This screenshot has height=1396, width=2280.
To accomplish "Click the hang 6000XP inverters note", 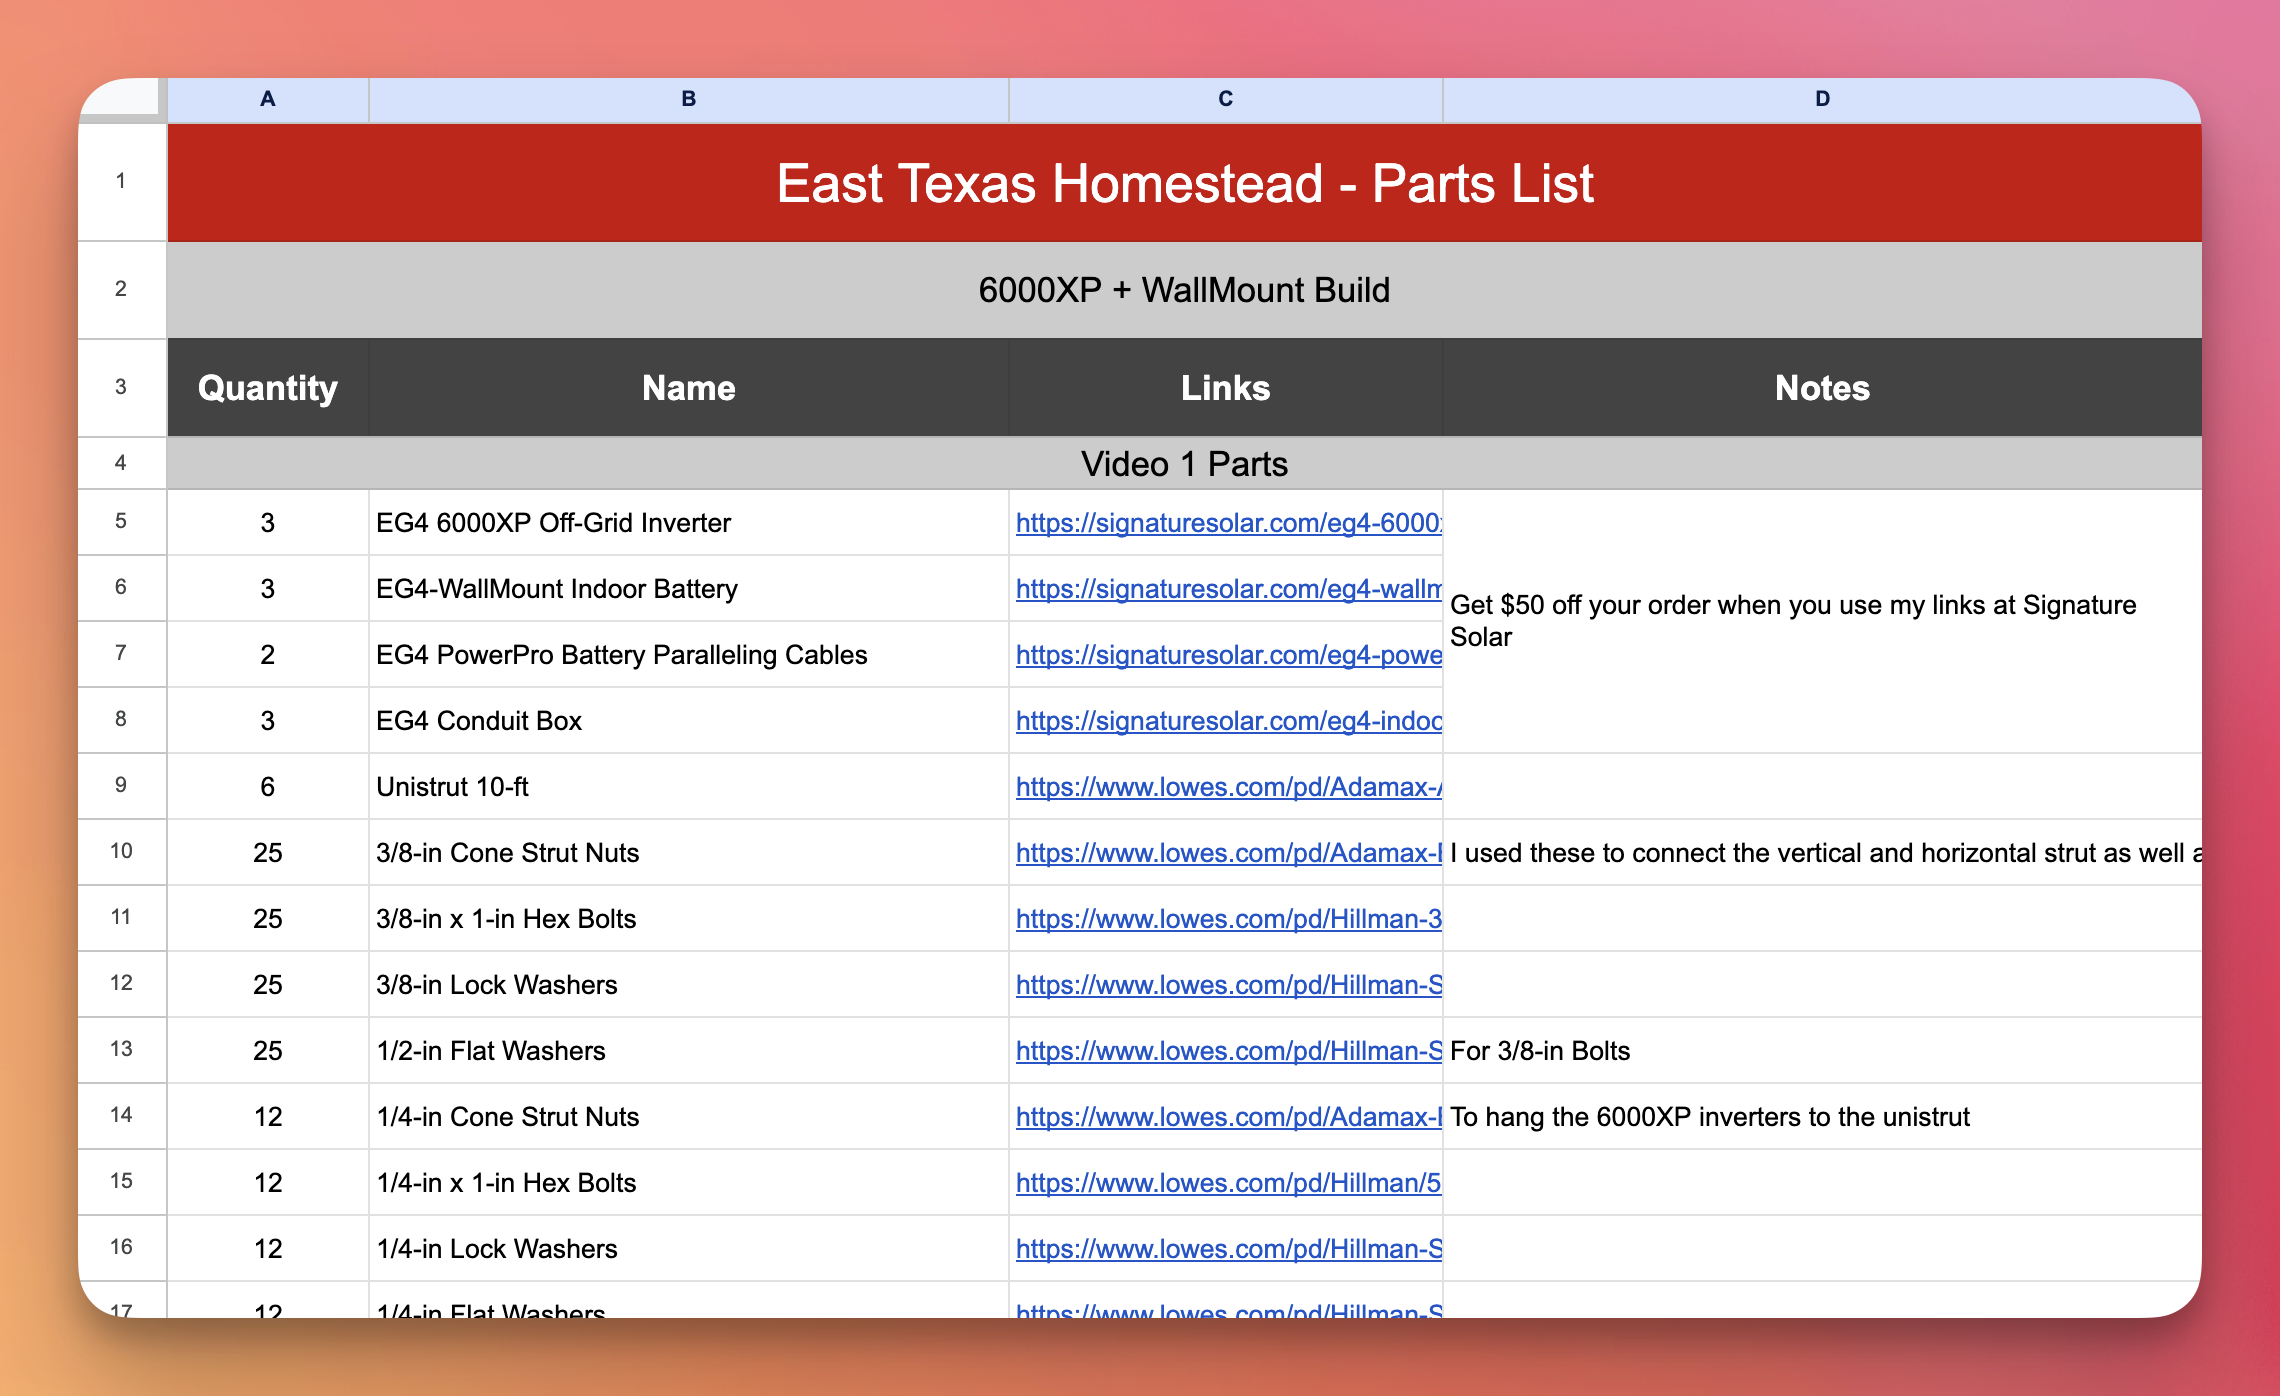I will [1822, 1117].
